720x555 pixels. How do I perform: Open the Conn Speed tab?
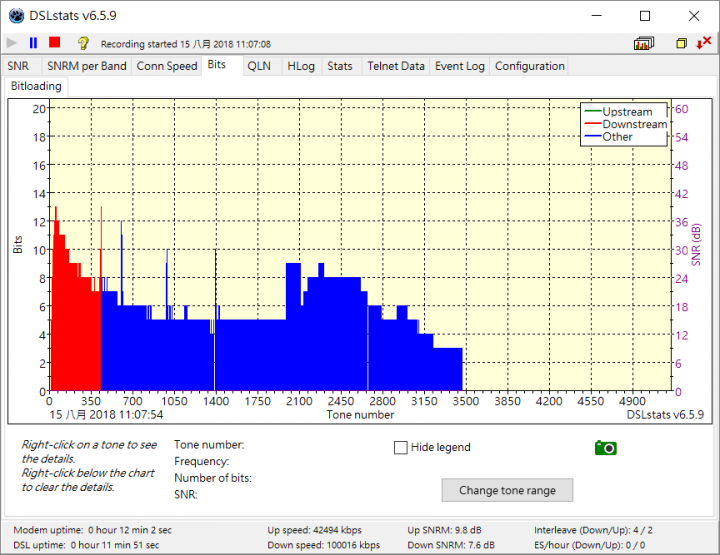pyautogui.click(x=167, y=66)
